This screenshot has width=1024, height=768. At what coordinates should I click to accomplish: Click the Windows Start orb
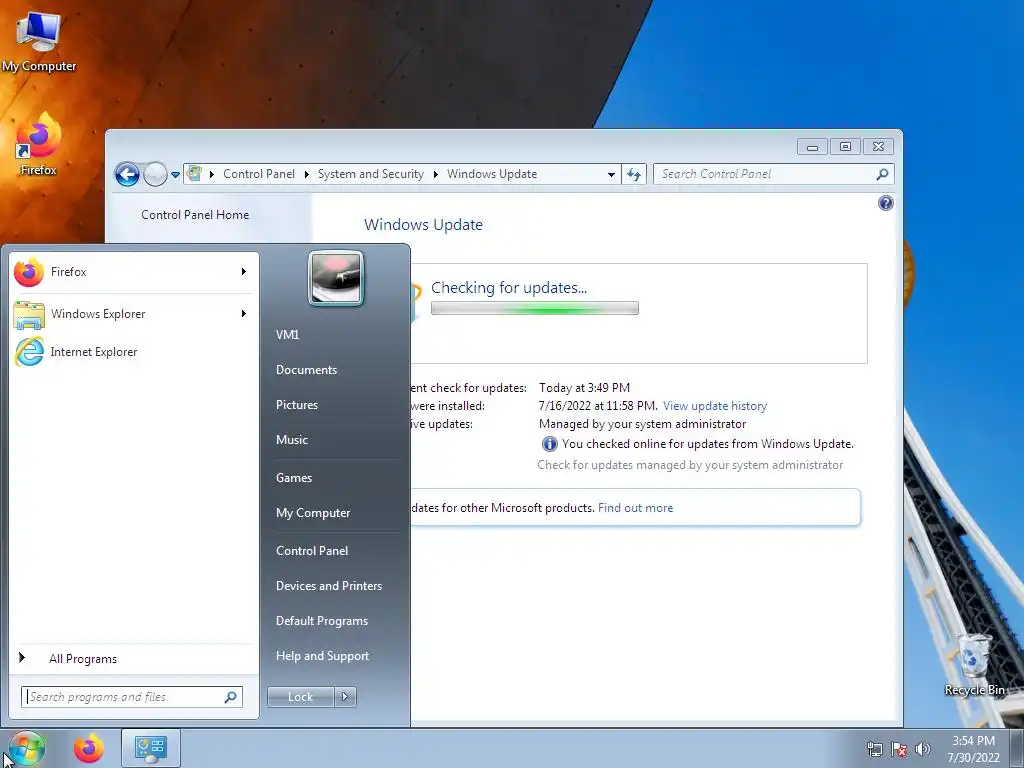[x=25, y=749]
